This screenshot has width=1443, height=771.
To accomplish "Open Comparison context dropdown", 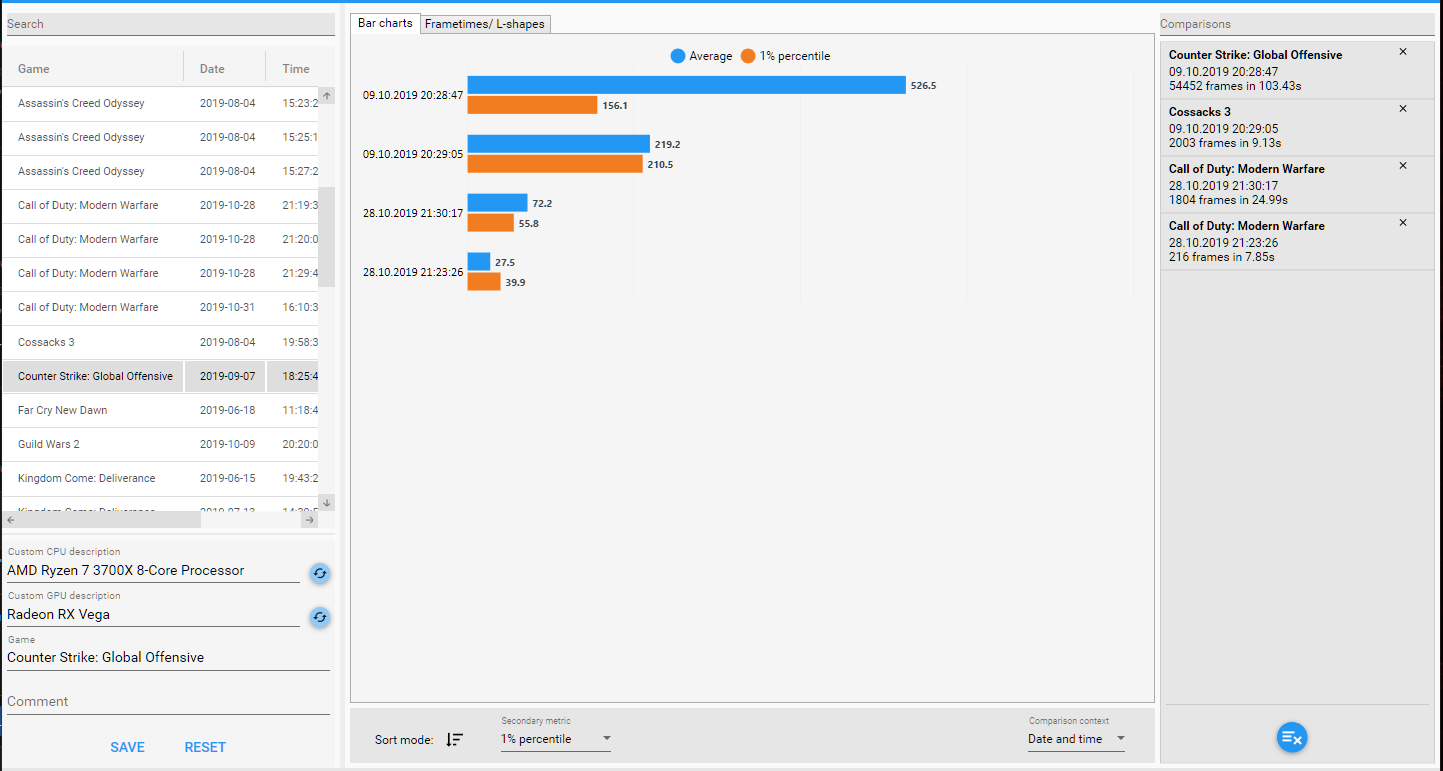I will (x=1076, y=739).
